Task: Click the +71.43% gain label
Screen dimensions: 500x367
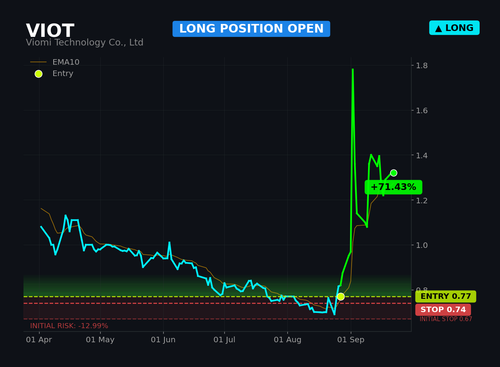Action: 393,187
